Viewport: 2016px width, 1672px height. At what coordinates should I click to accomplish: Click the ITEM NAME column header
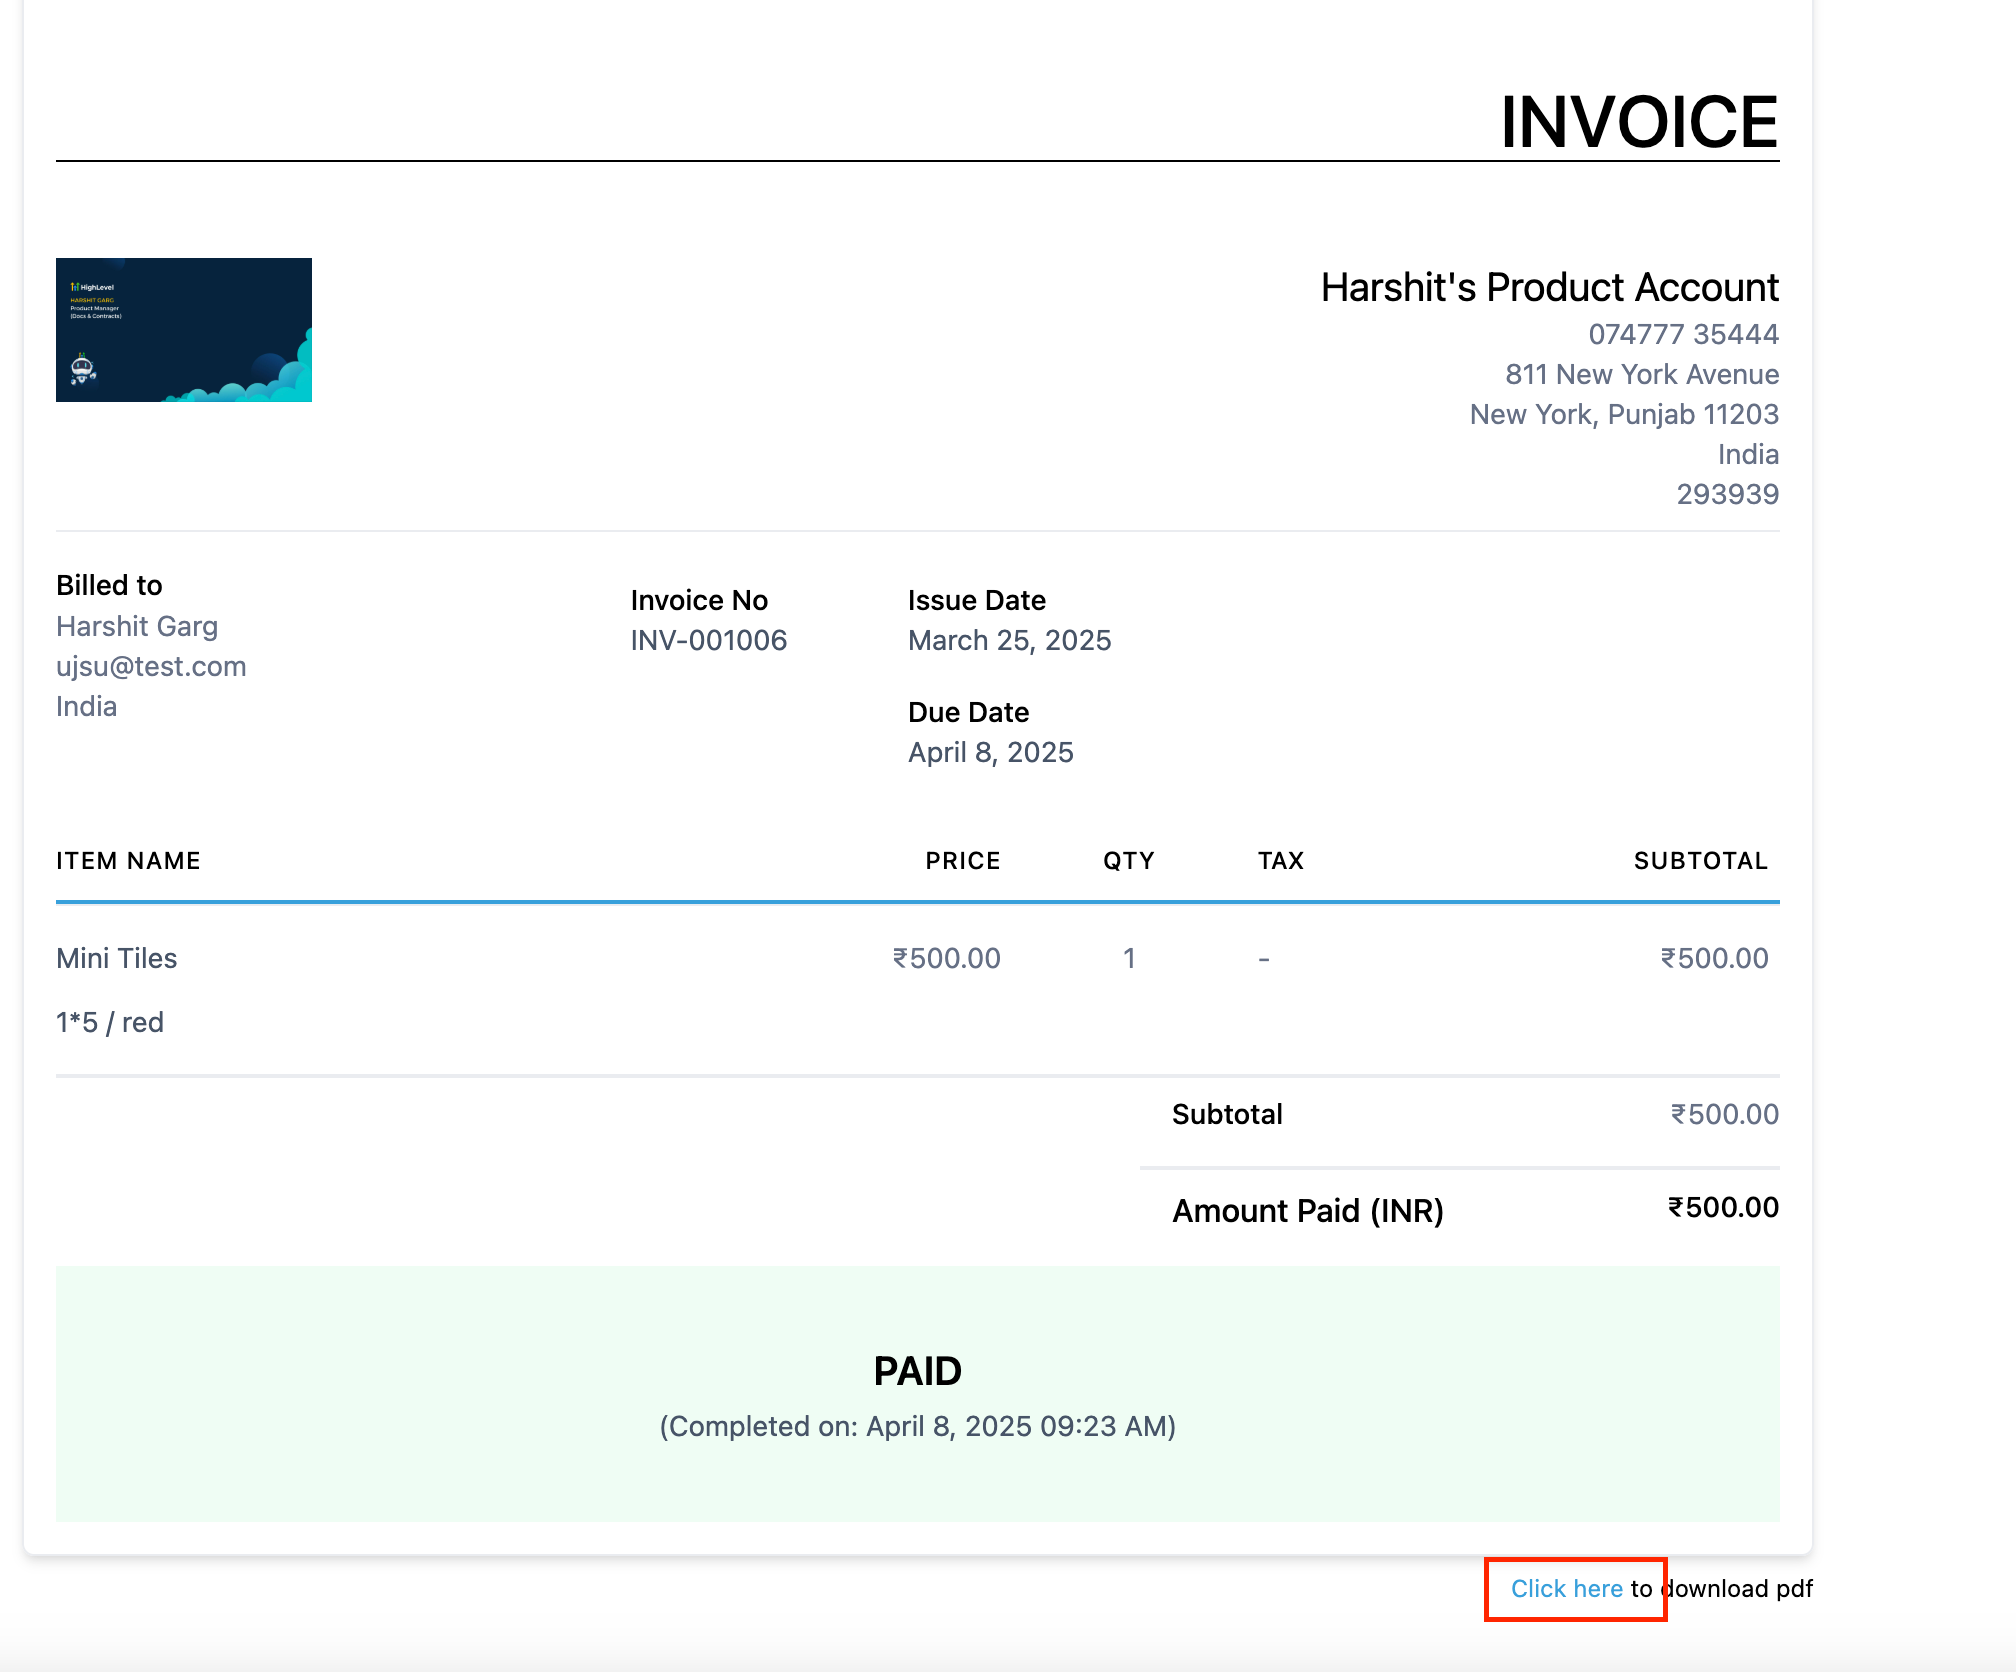[x=128, y=861]
